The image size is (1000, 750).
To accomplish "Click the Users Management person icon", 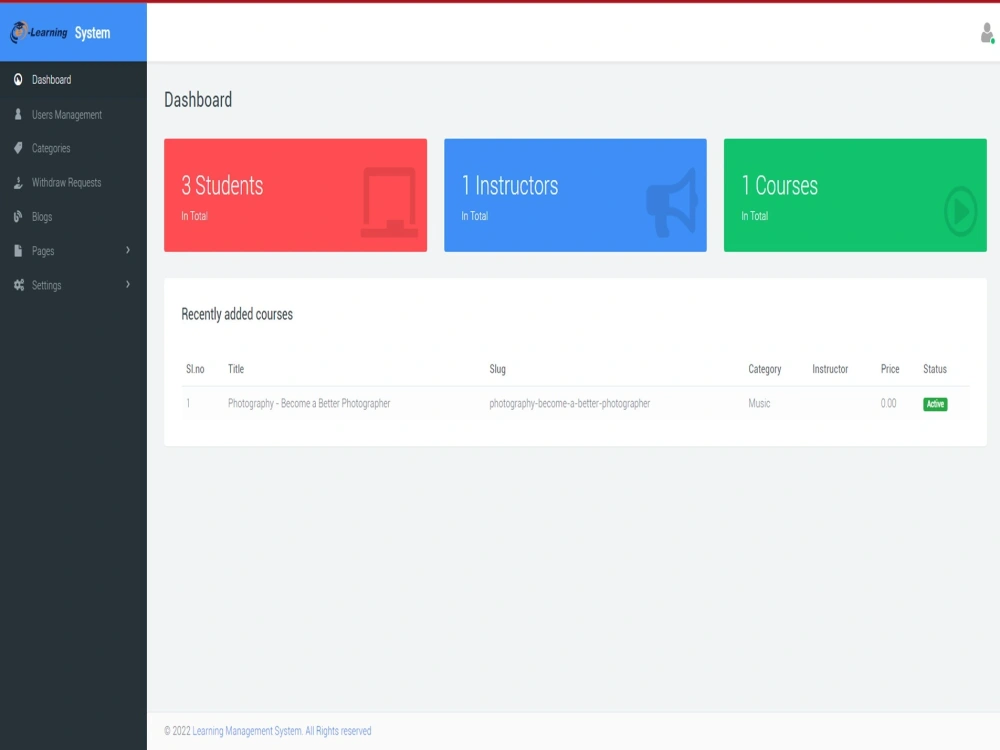I will click(x=17, y=114).
